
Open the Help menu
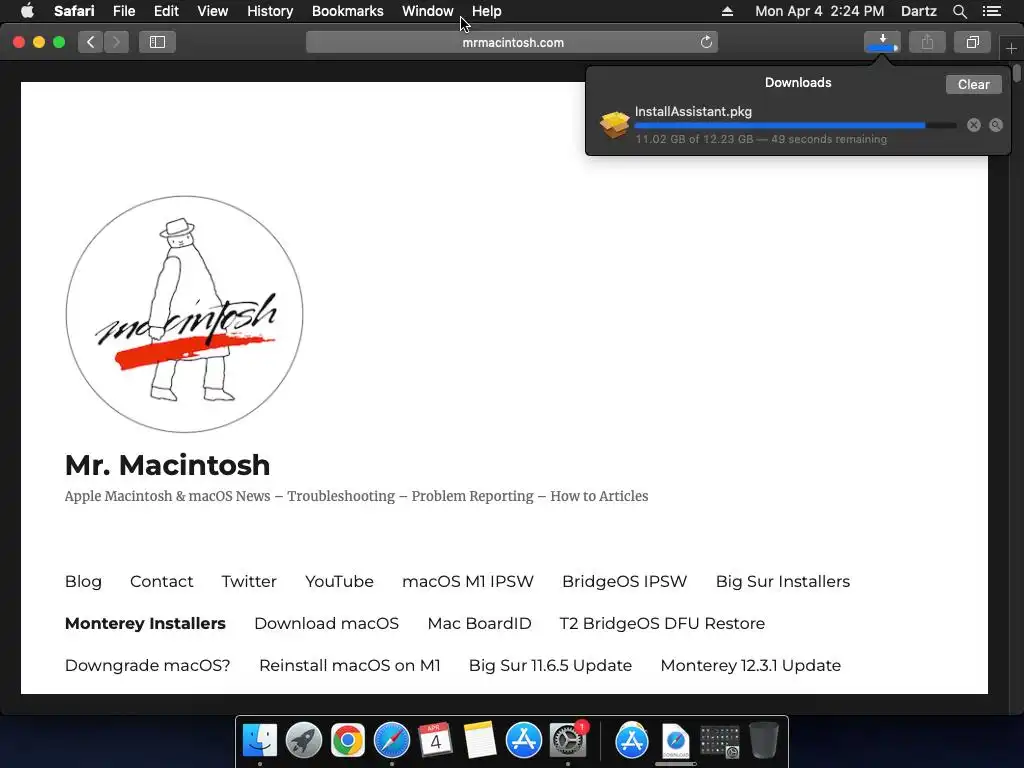pyautogui.click(x=487, y=11)
